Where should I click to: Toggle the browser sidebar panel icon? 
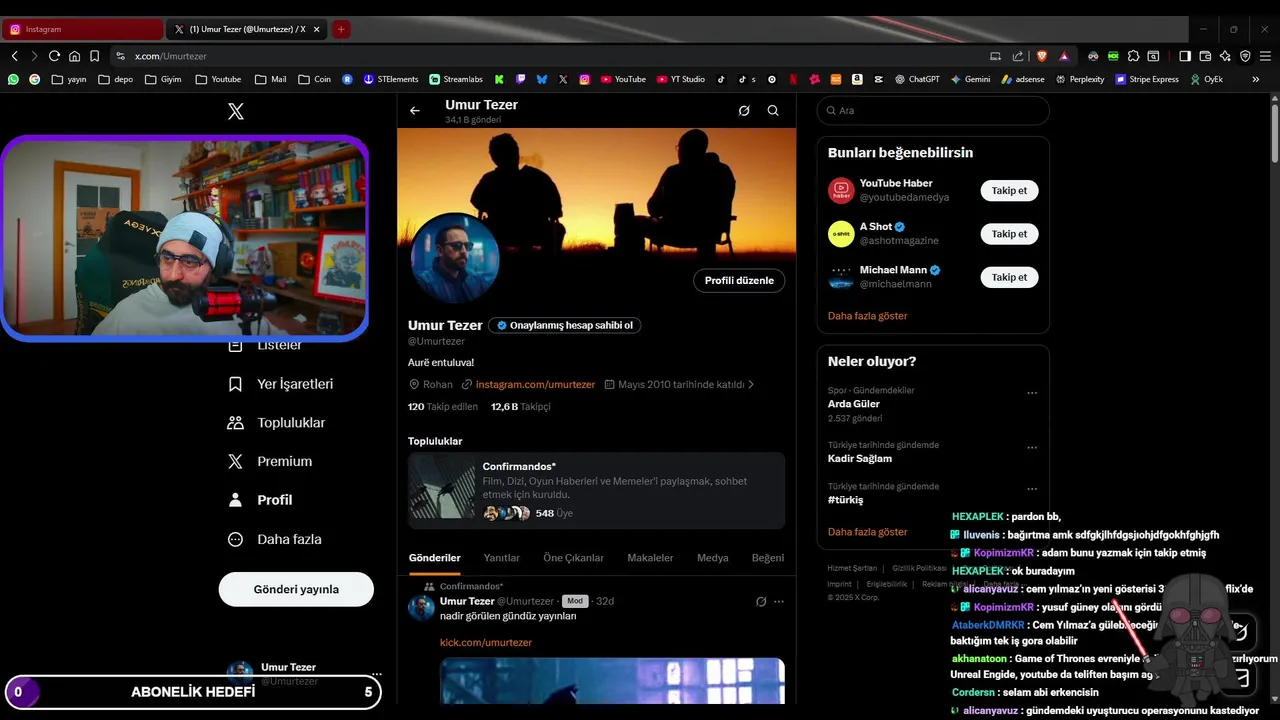coord(1185,56)
